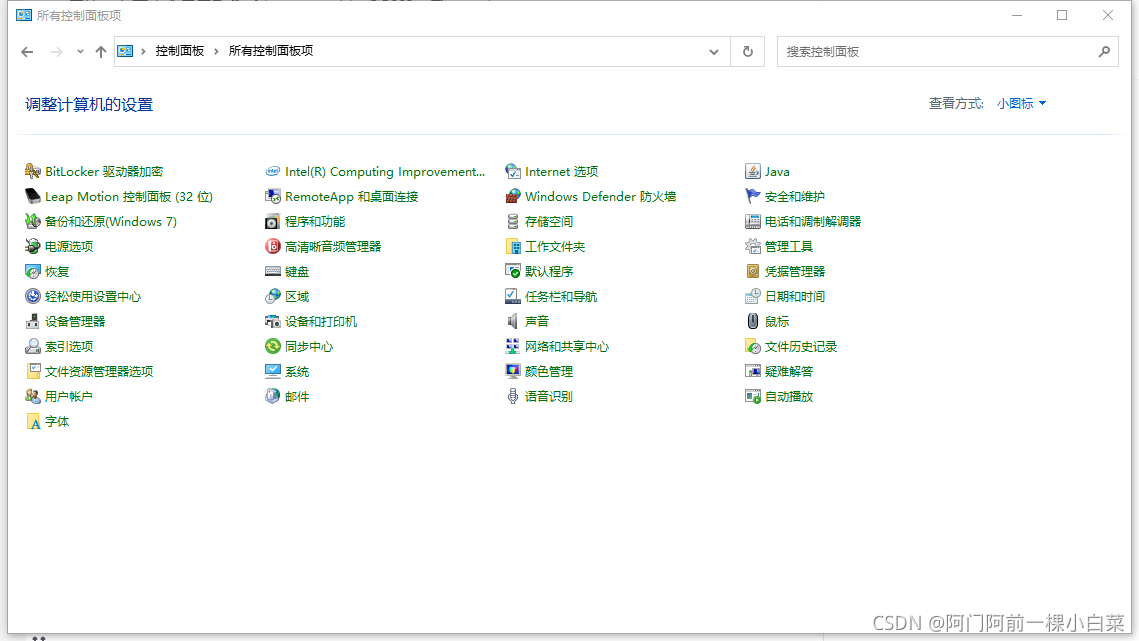Click the 鼠标 mouse icon
Screen dimensions: 1139x641
pyautogui.click(x=753, y=321)
